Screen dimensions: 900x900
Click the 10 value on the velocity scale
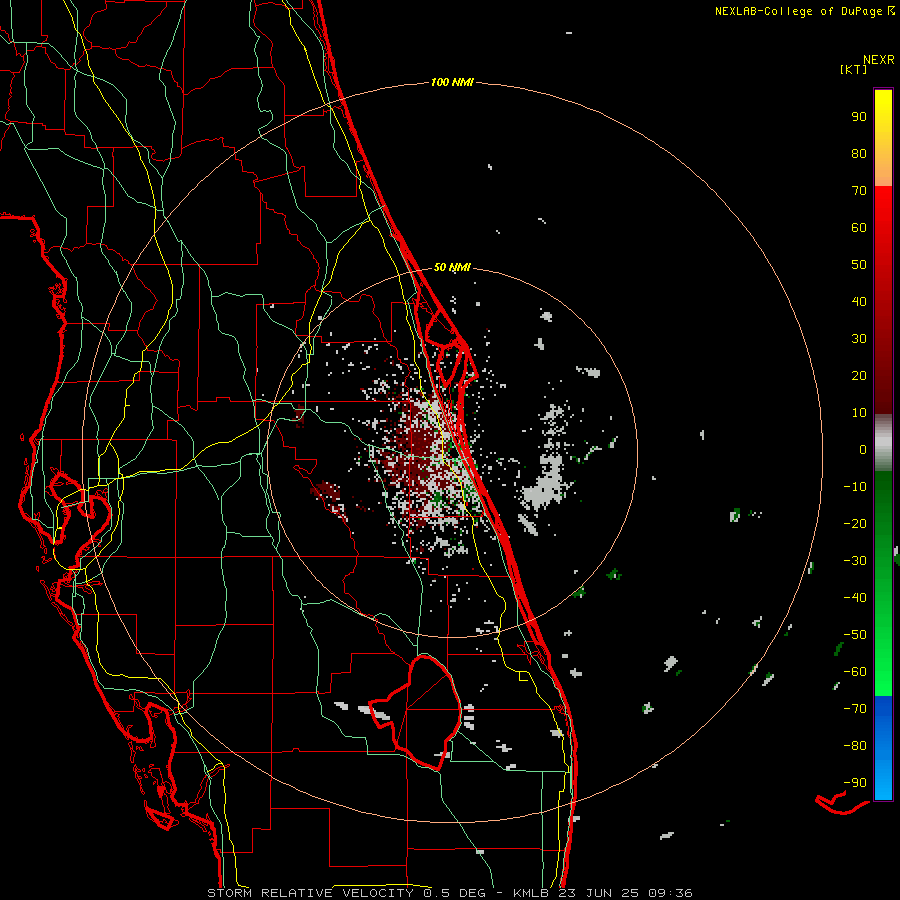(859, 413)
